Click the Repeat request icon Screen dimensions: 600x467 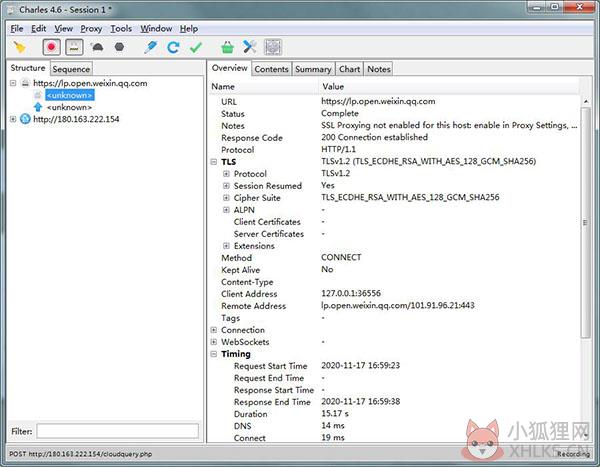(x=173, y=47)
